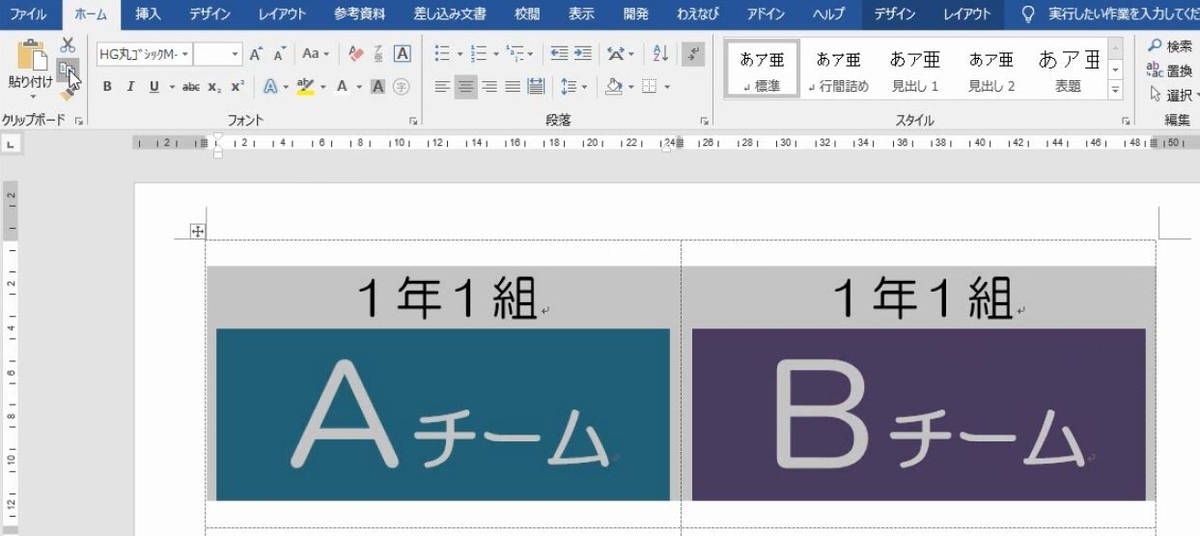Open the font name dropdown HG丸ゴシックM
1200x536 pixels.
pyautogui.click(x=186, y=54)
